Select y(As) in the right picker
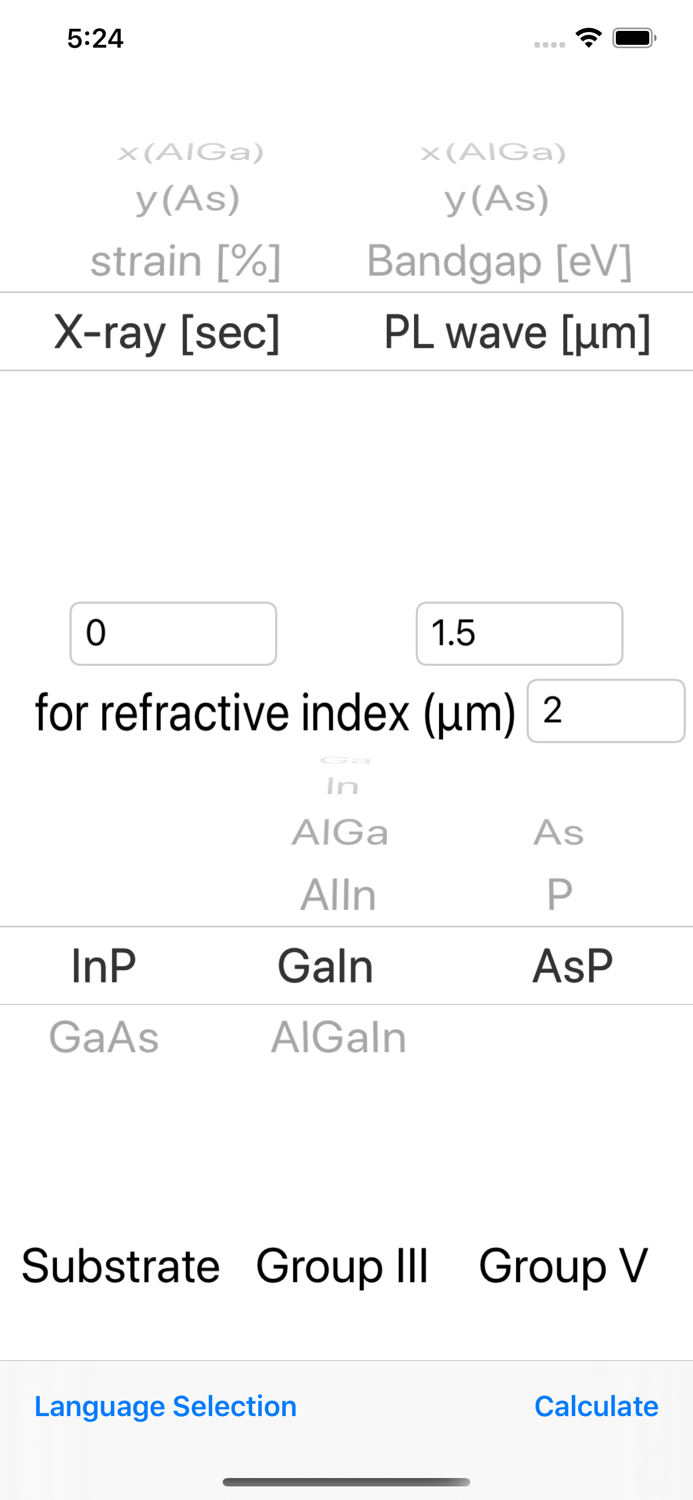Screen dimensions: 693x1500 coord(497,200)
